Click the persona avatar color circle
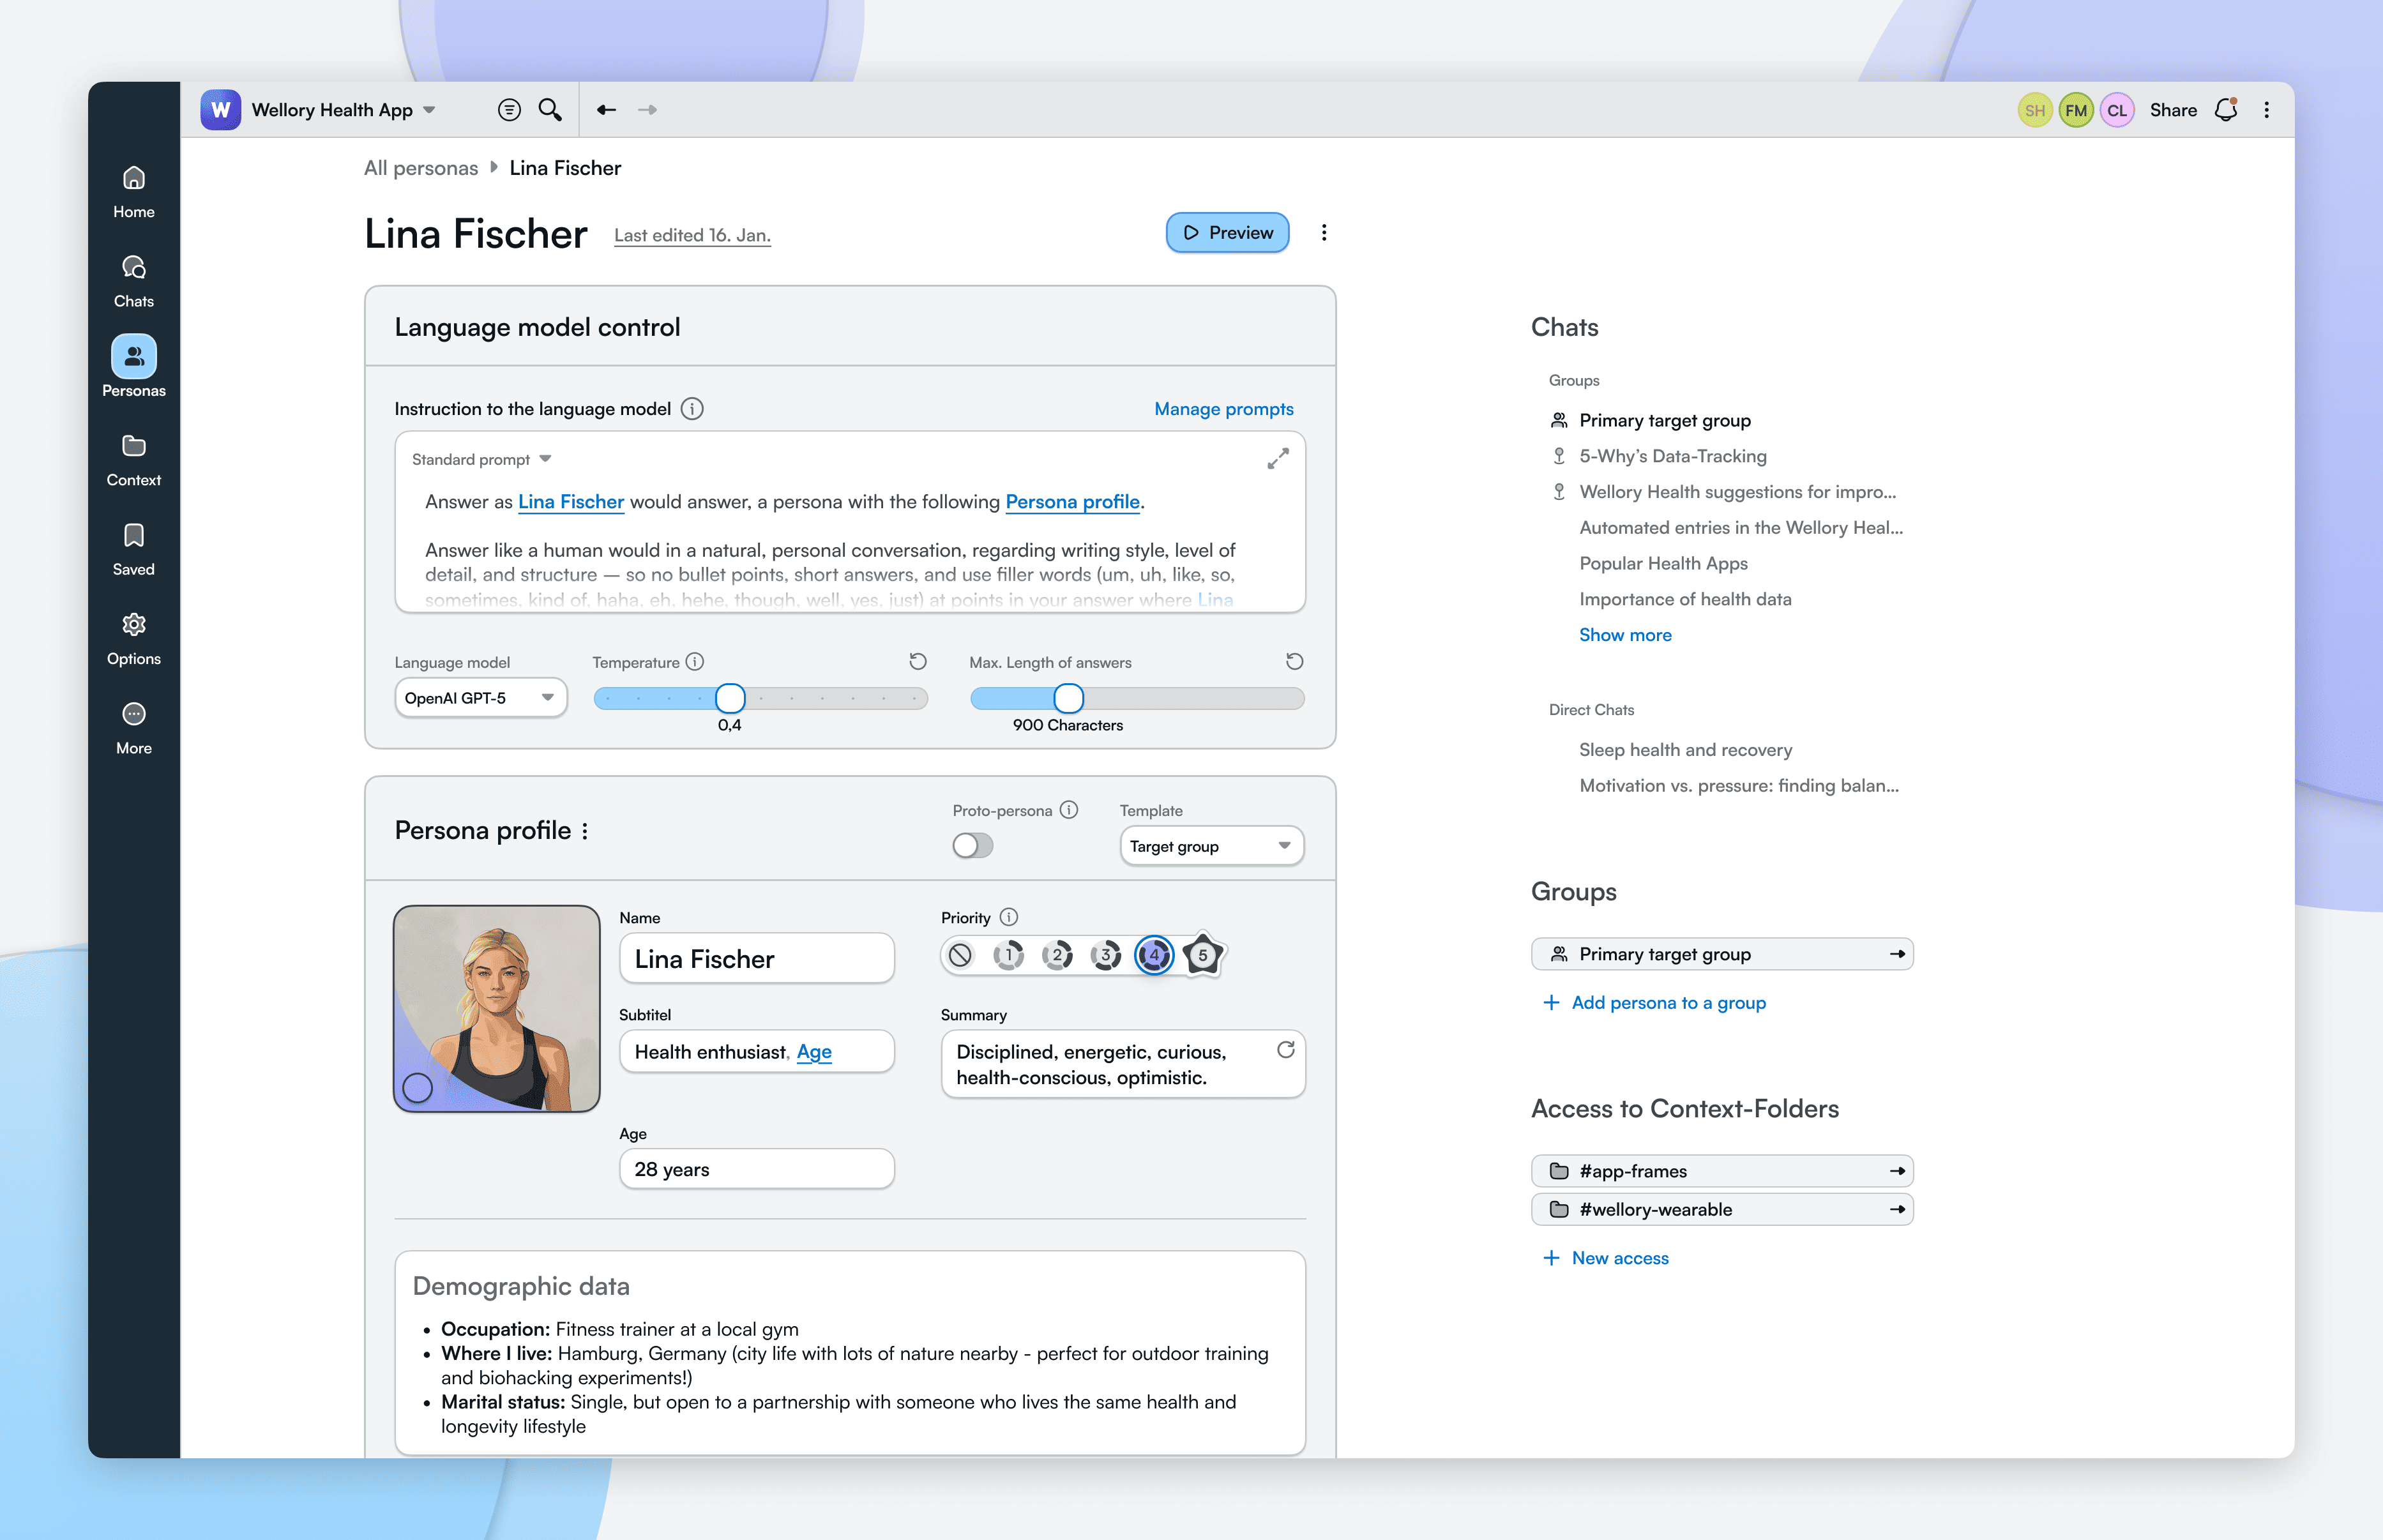The height and width of the screenshot is (1540, 2383). (x=418, y=1088)
